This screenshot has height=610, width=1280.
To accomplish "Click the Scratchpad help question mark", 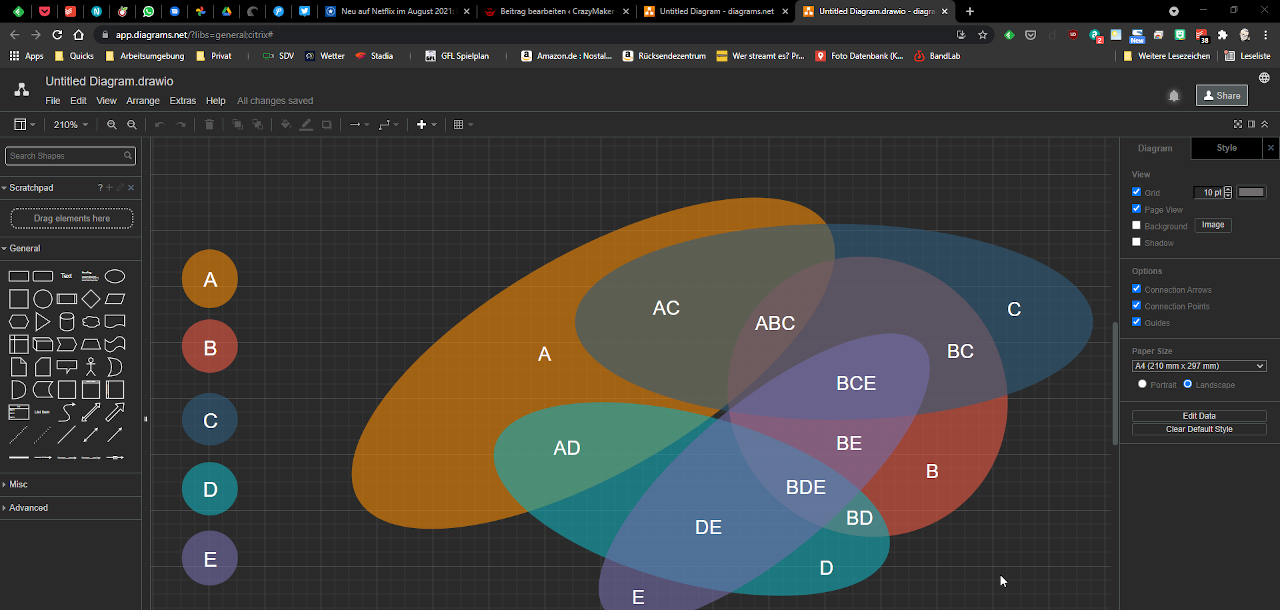I will pyautogui.click(x=100, y=188).
